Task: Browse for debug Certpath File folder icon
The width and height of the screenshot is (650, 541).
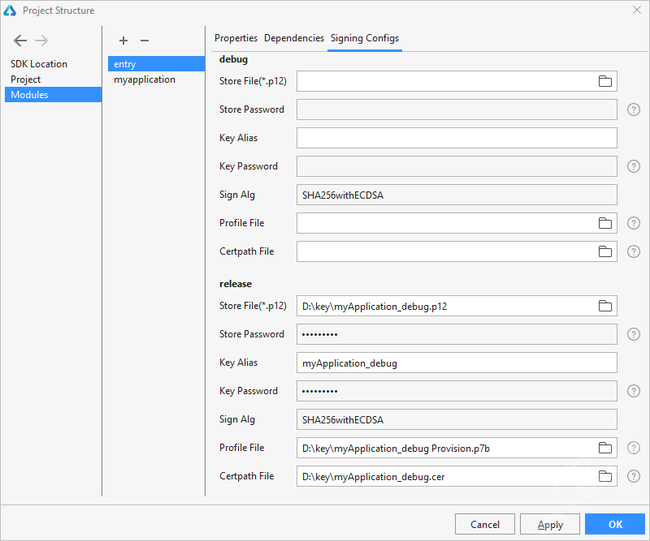Action: pyautogui.click(x=605, y=251)
